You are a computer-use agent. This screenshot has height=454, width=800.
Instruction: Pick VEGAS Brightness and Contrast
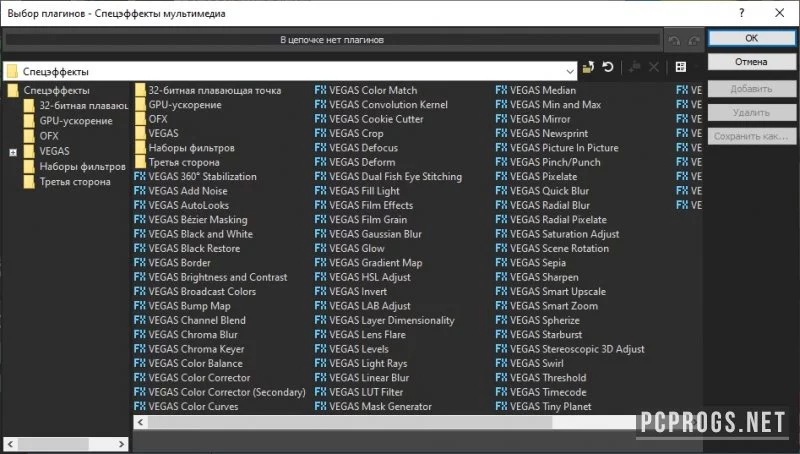[x=211, y=277]
